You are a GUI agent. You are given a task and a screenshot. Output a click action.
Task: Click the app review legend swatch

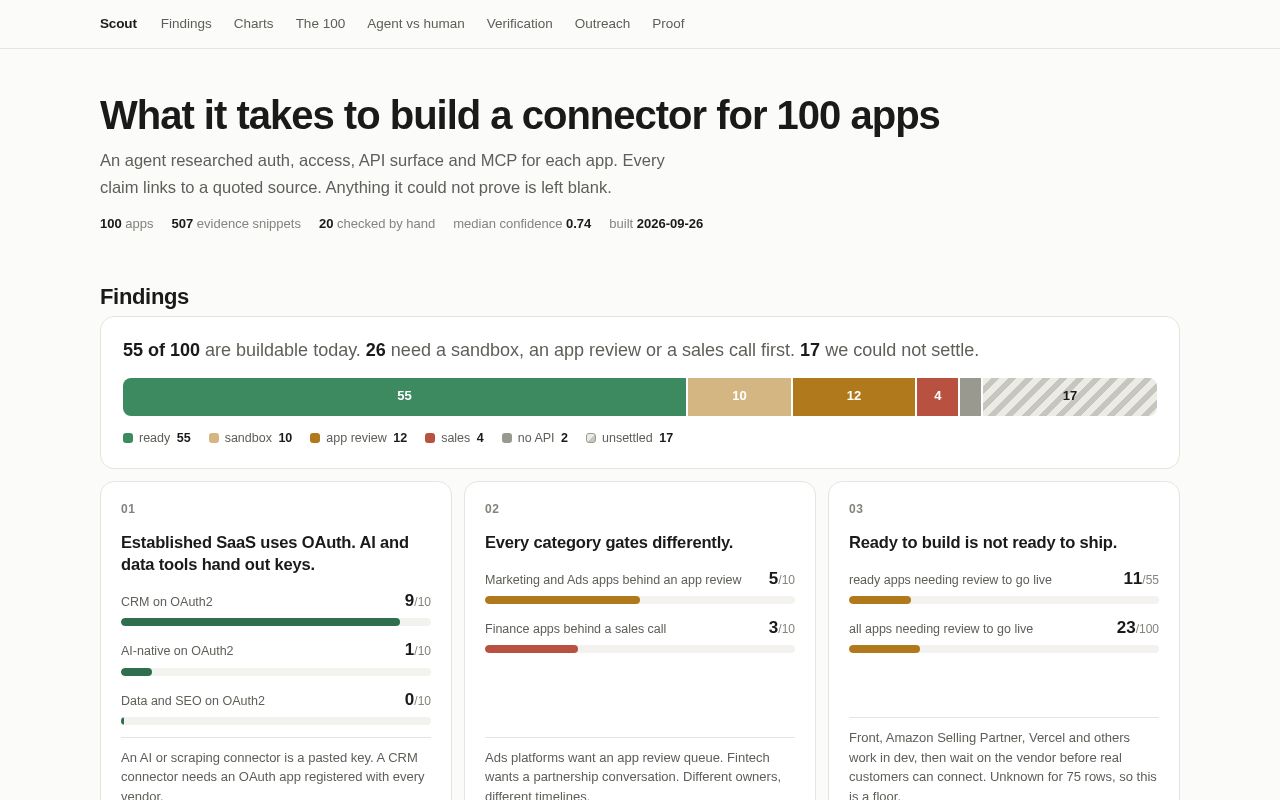[x=315, y=438]
